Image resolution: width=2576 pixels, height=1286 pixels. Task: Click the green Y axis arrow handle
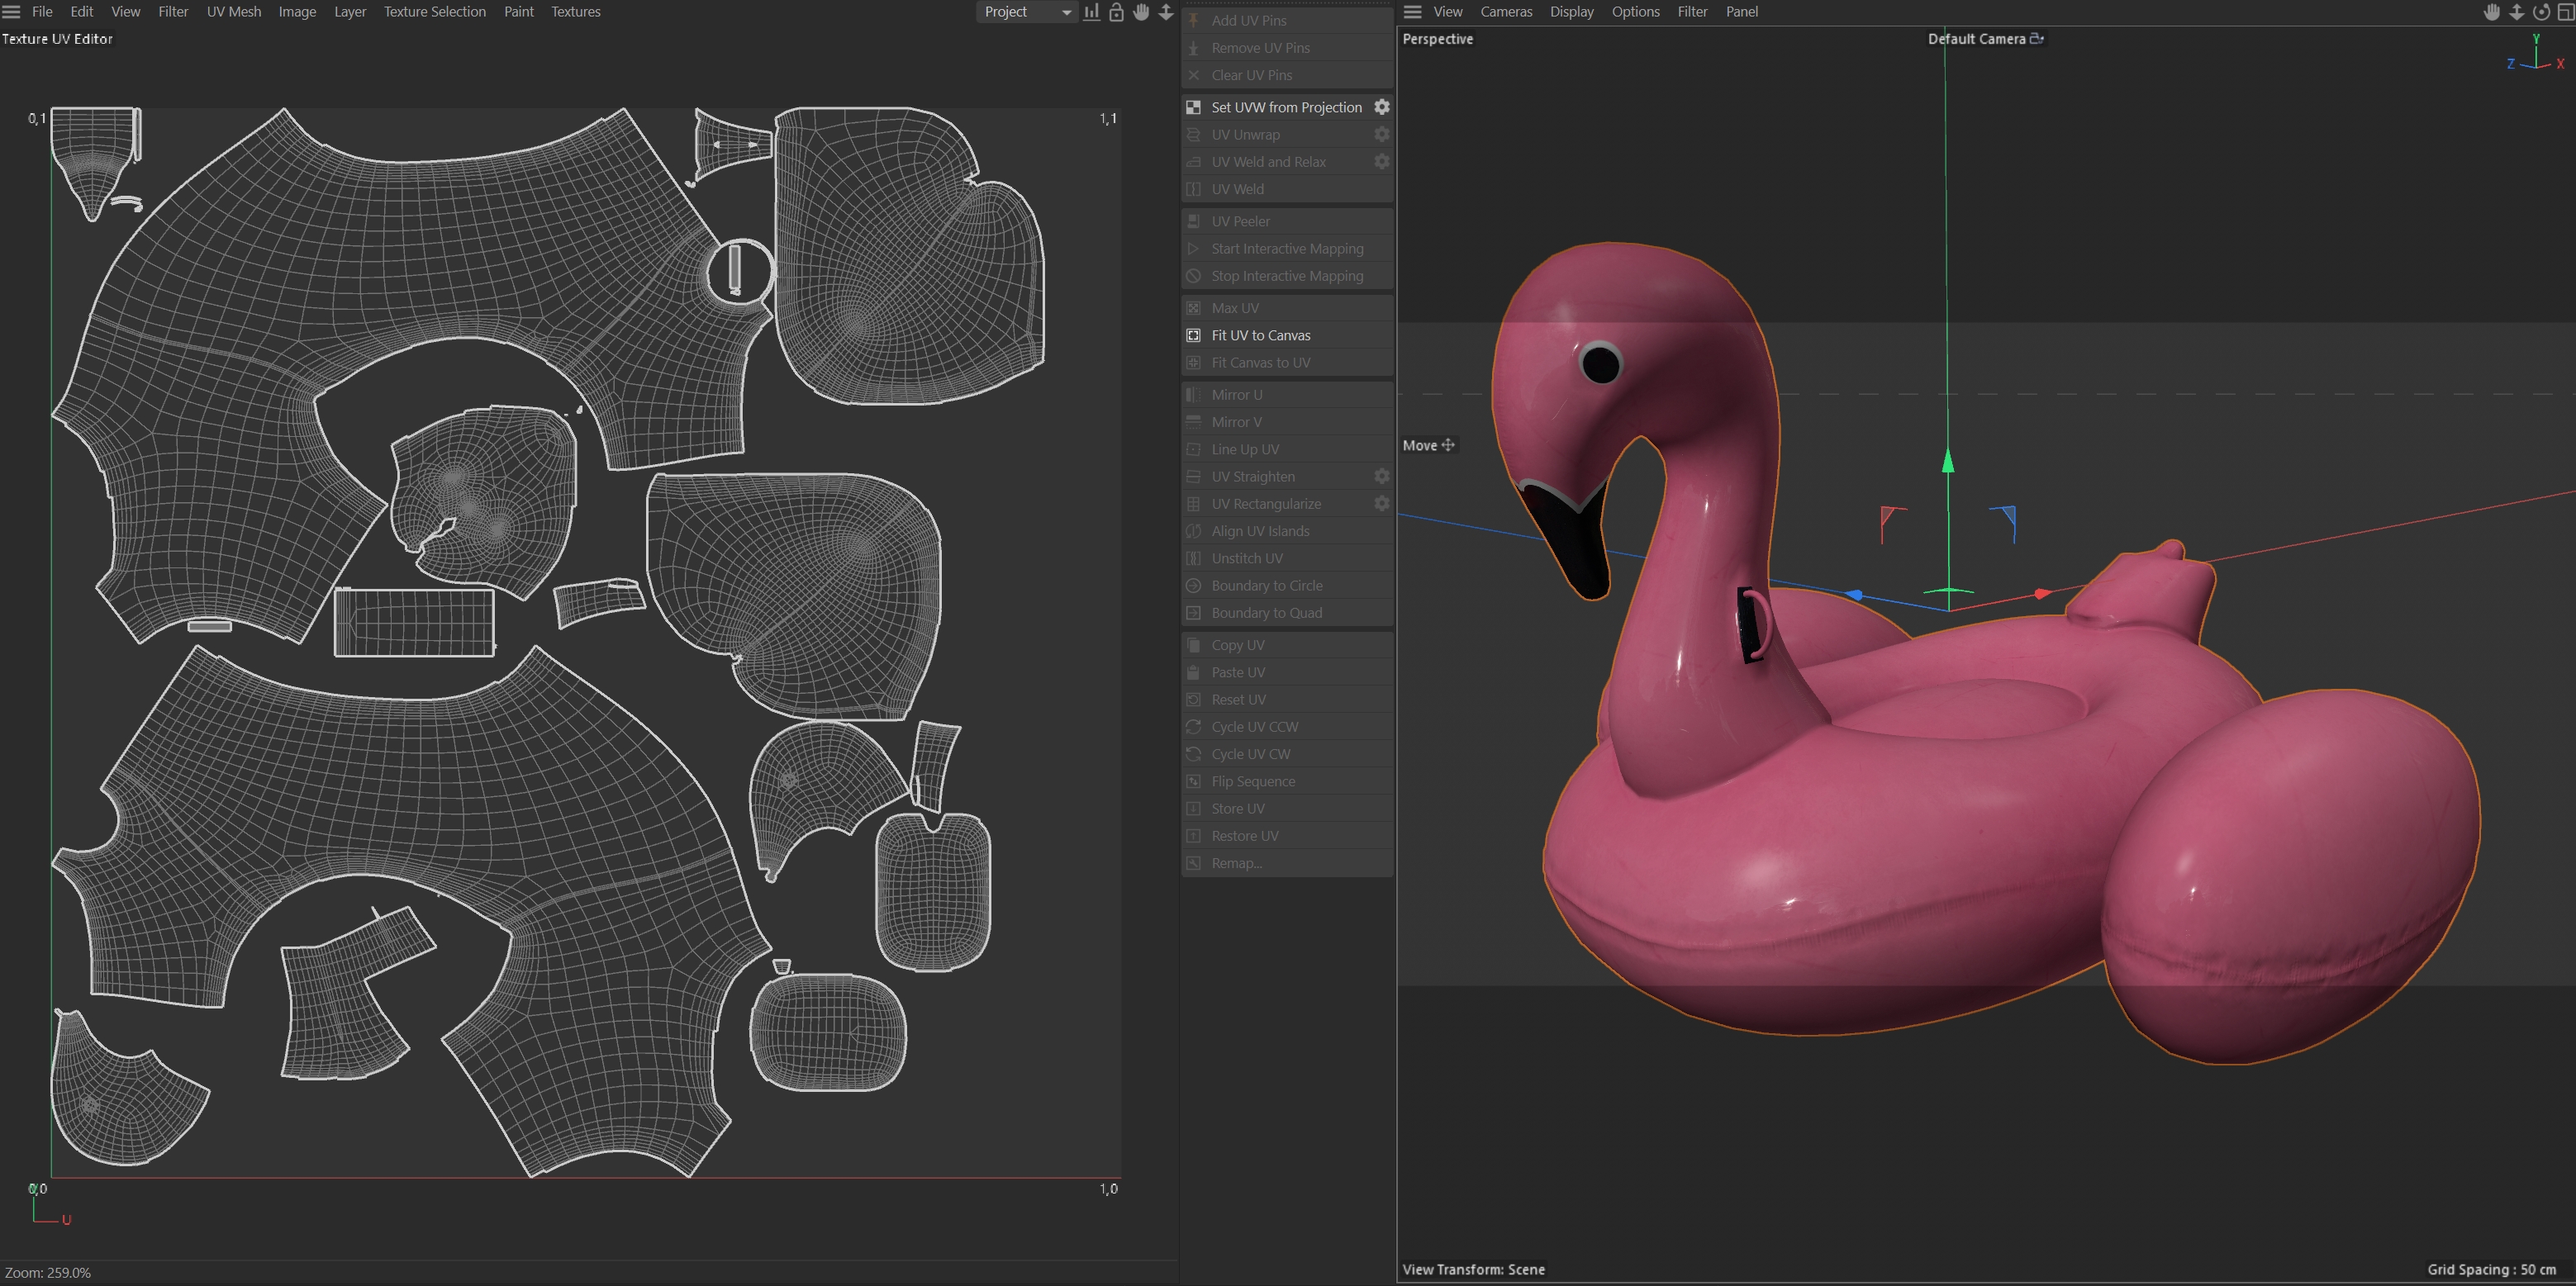pos(1947,461)
